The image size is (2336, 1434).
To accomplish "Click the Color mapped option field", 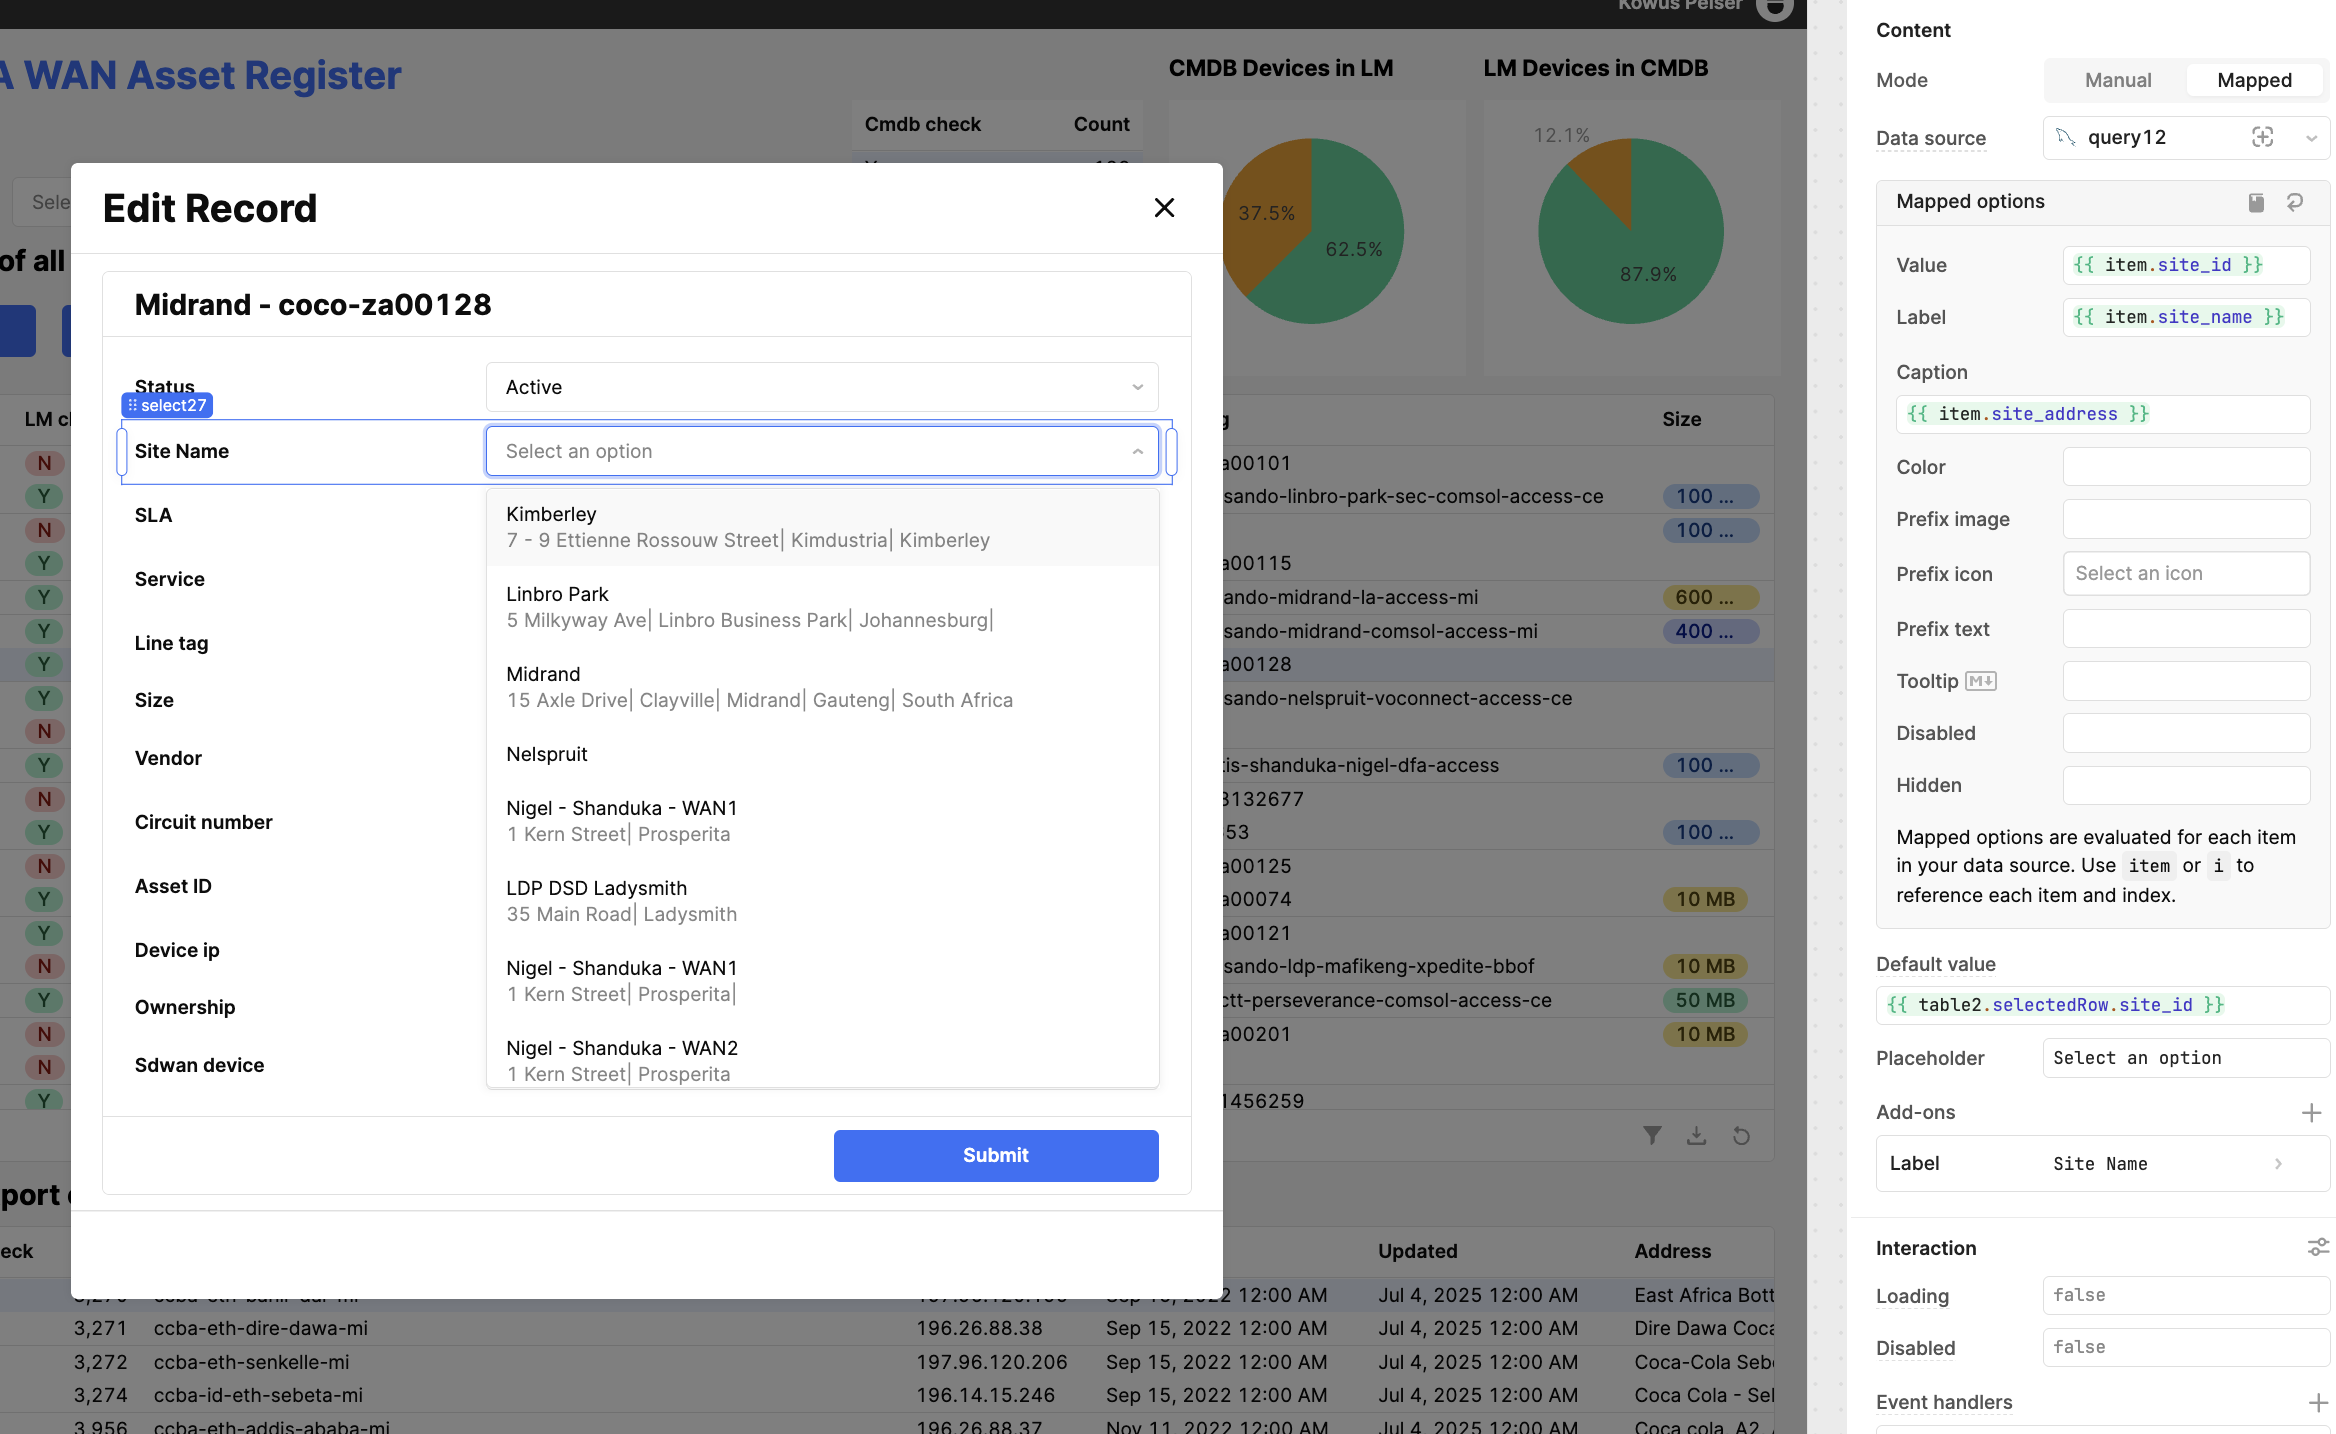I will tap(2185, 467).
